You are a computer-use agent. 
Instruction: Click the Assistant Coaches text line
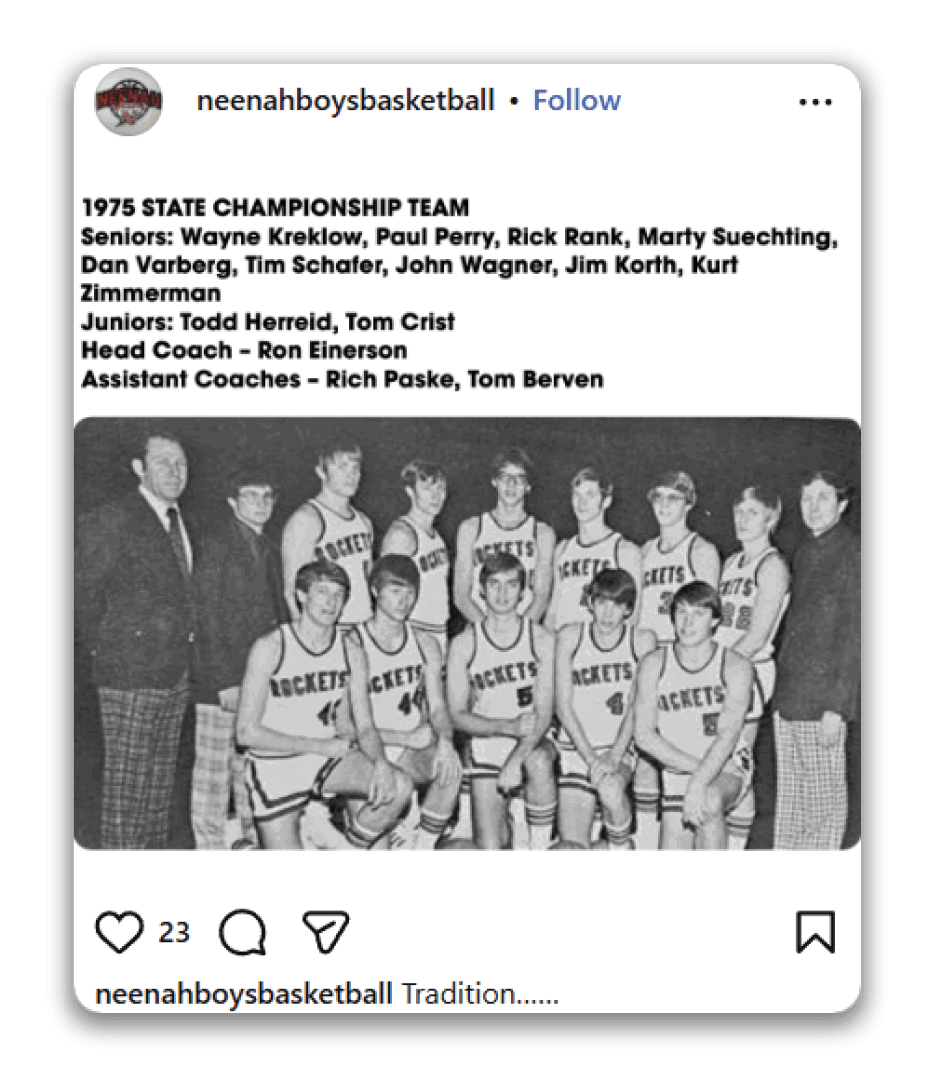[342, 379]
